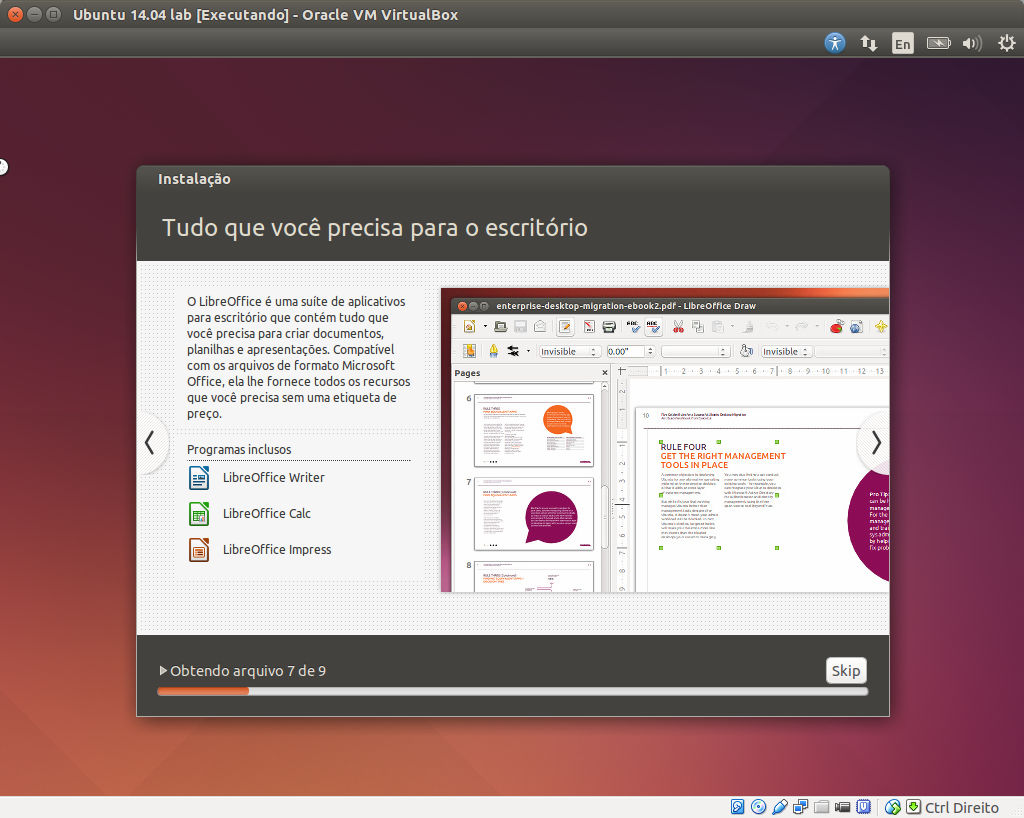Image resolution: width=1024 pixels, height=818 pixels.
Task: Click the VirtualBox video capture icon
Action: 842,807
